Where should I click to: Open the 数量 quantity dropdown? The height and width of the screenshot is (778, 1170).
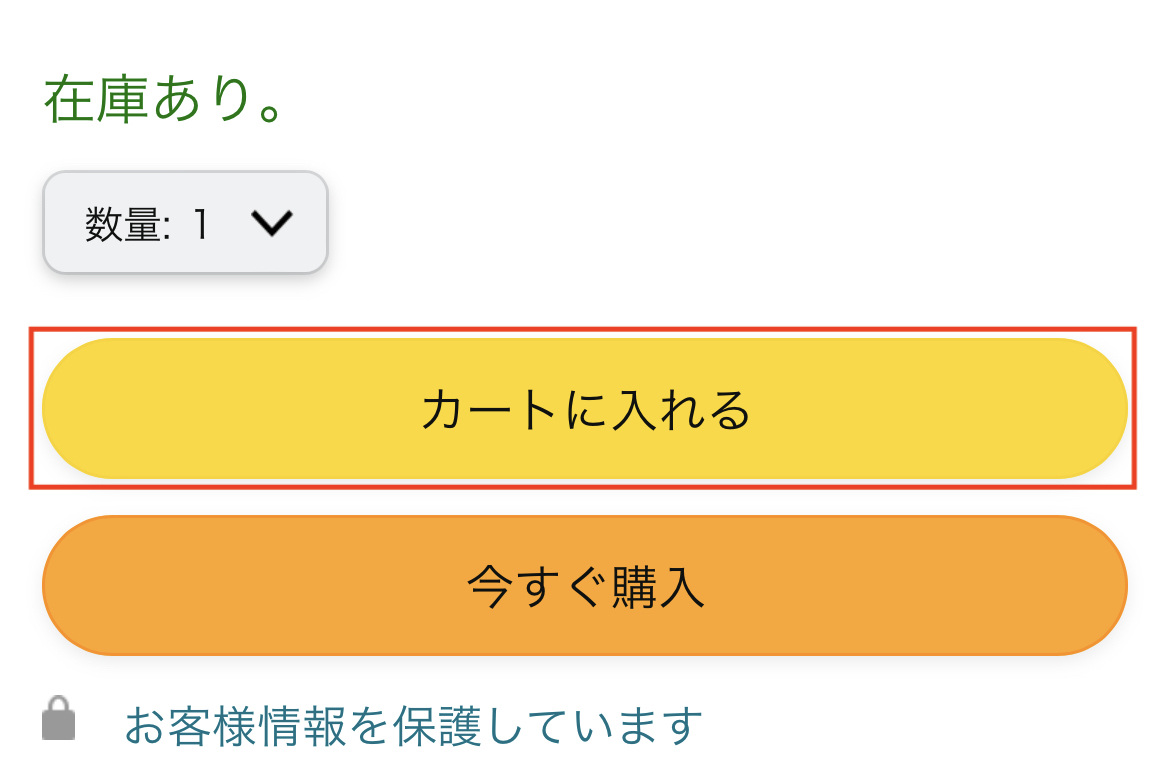click(x=185, y=223)
